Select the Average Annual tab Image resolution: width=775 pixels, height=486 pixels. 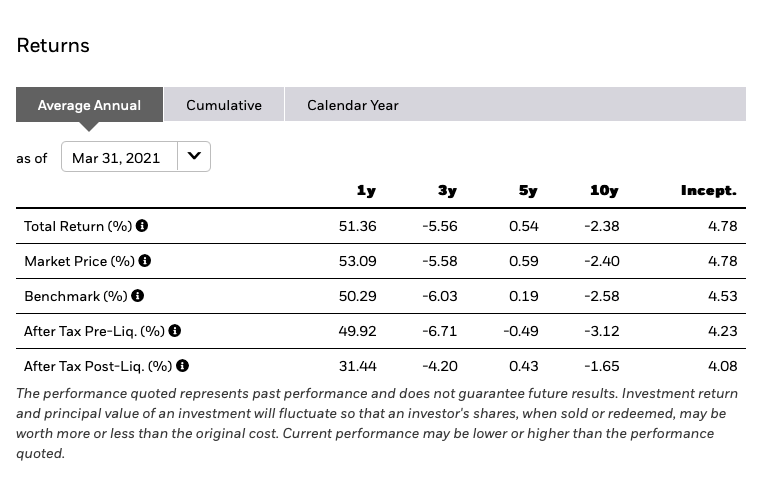89,104
